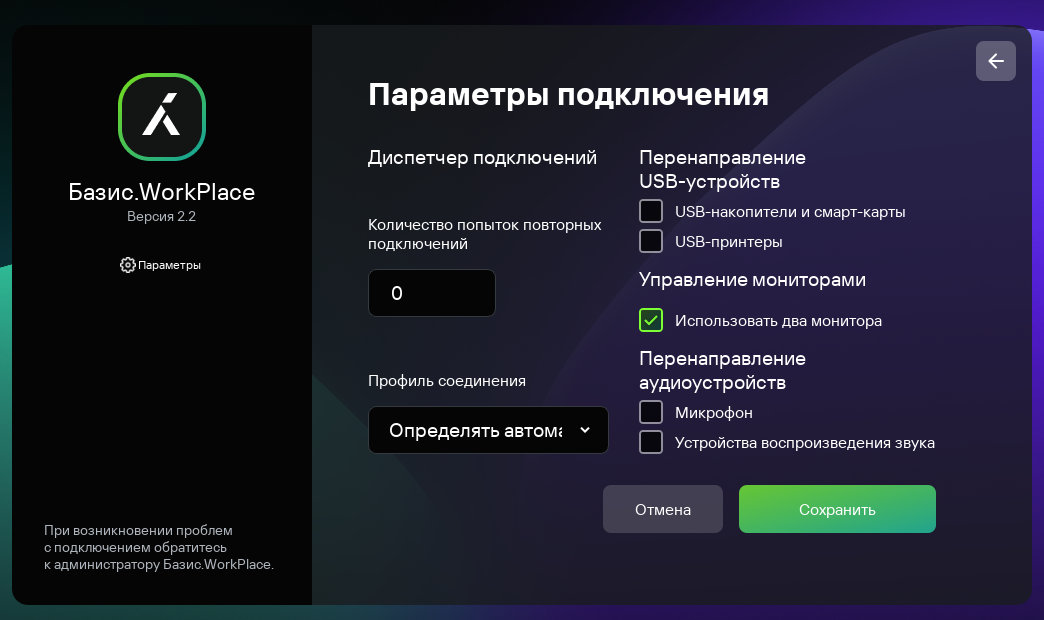This screenshot has height=620, width=1044.
Task: Open the Определять автоматически connection profile dropdown
Action: 488,430
